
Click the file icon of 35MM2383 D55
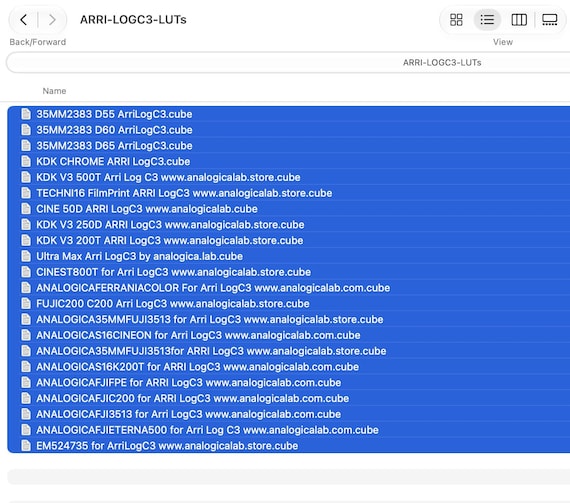pyautogui.click(x=26, y=114)
